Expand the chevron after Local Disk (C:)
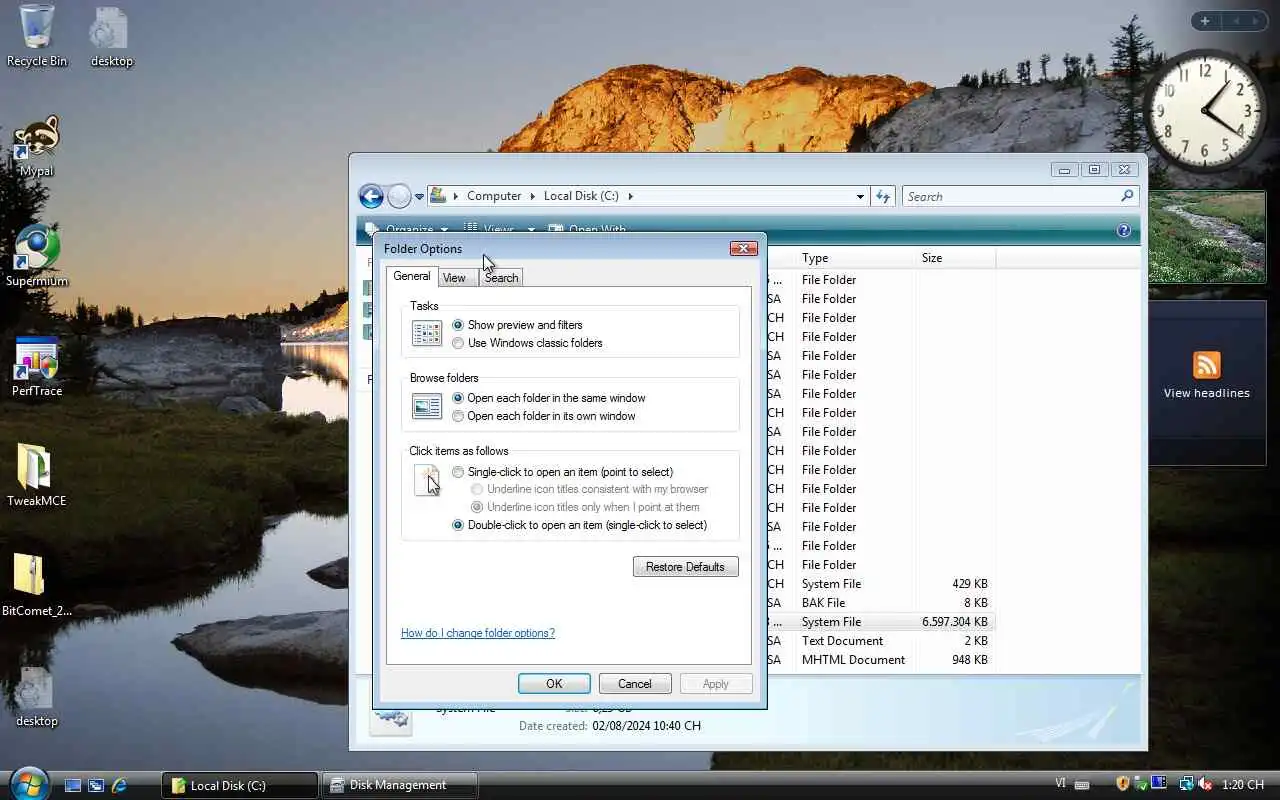Viewport: 1280px width, 800px height. 630,197
